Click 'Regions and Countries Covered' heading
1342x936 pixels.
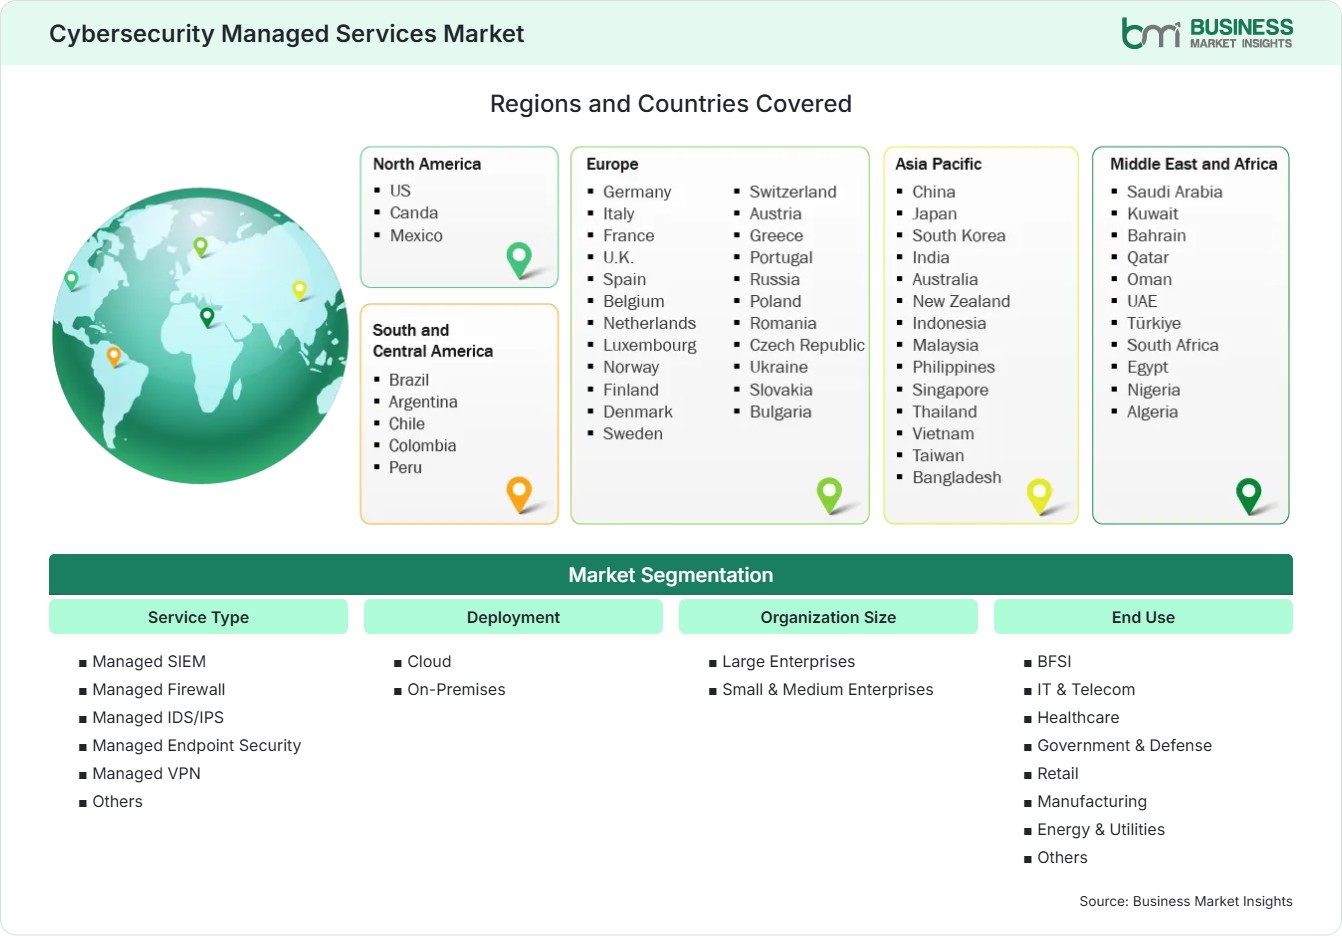671,104
